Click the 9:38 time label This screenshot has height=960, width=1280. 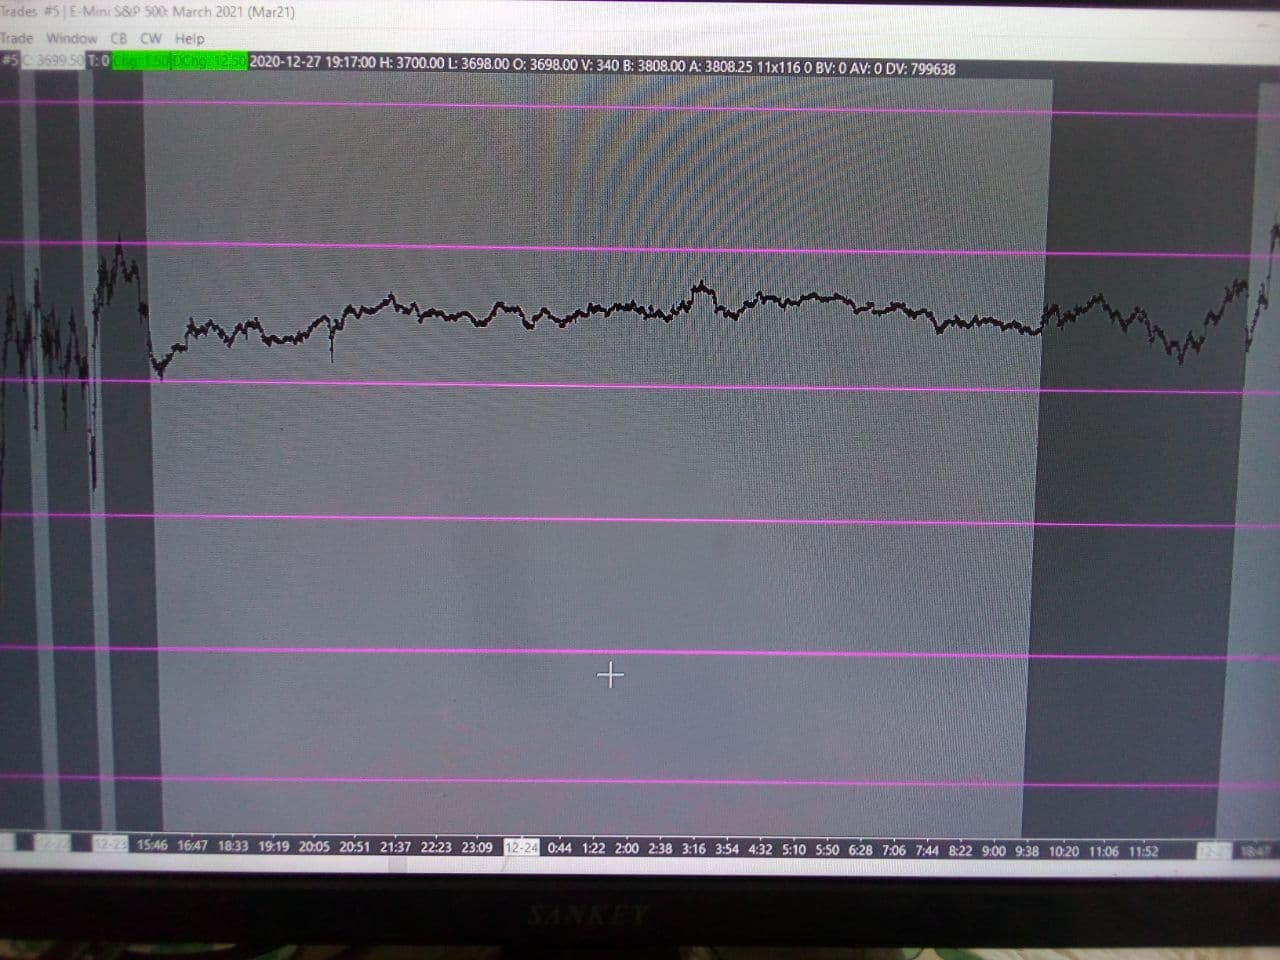click(x=1027, y=851)
